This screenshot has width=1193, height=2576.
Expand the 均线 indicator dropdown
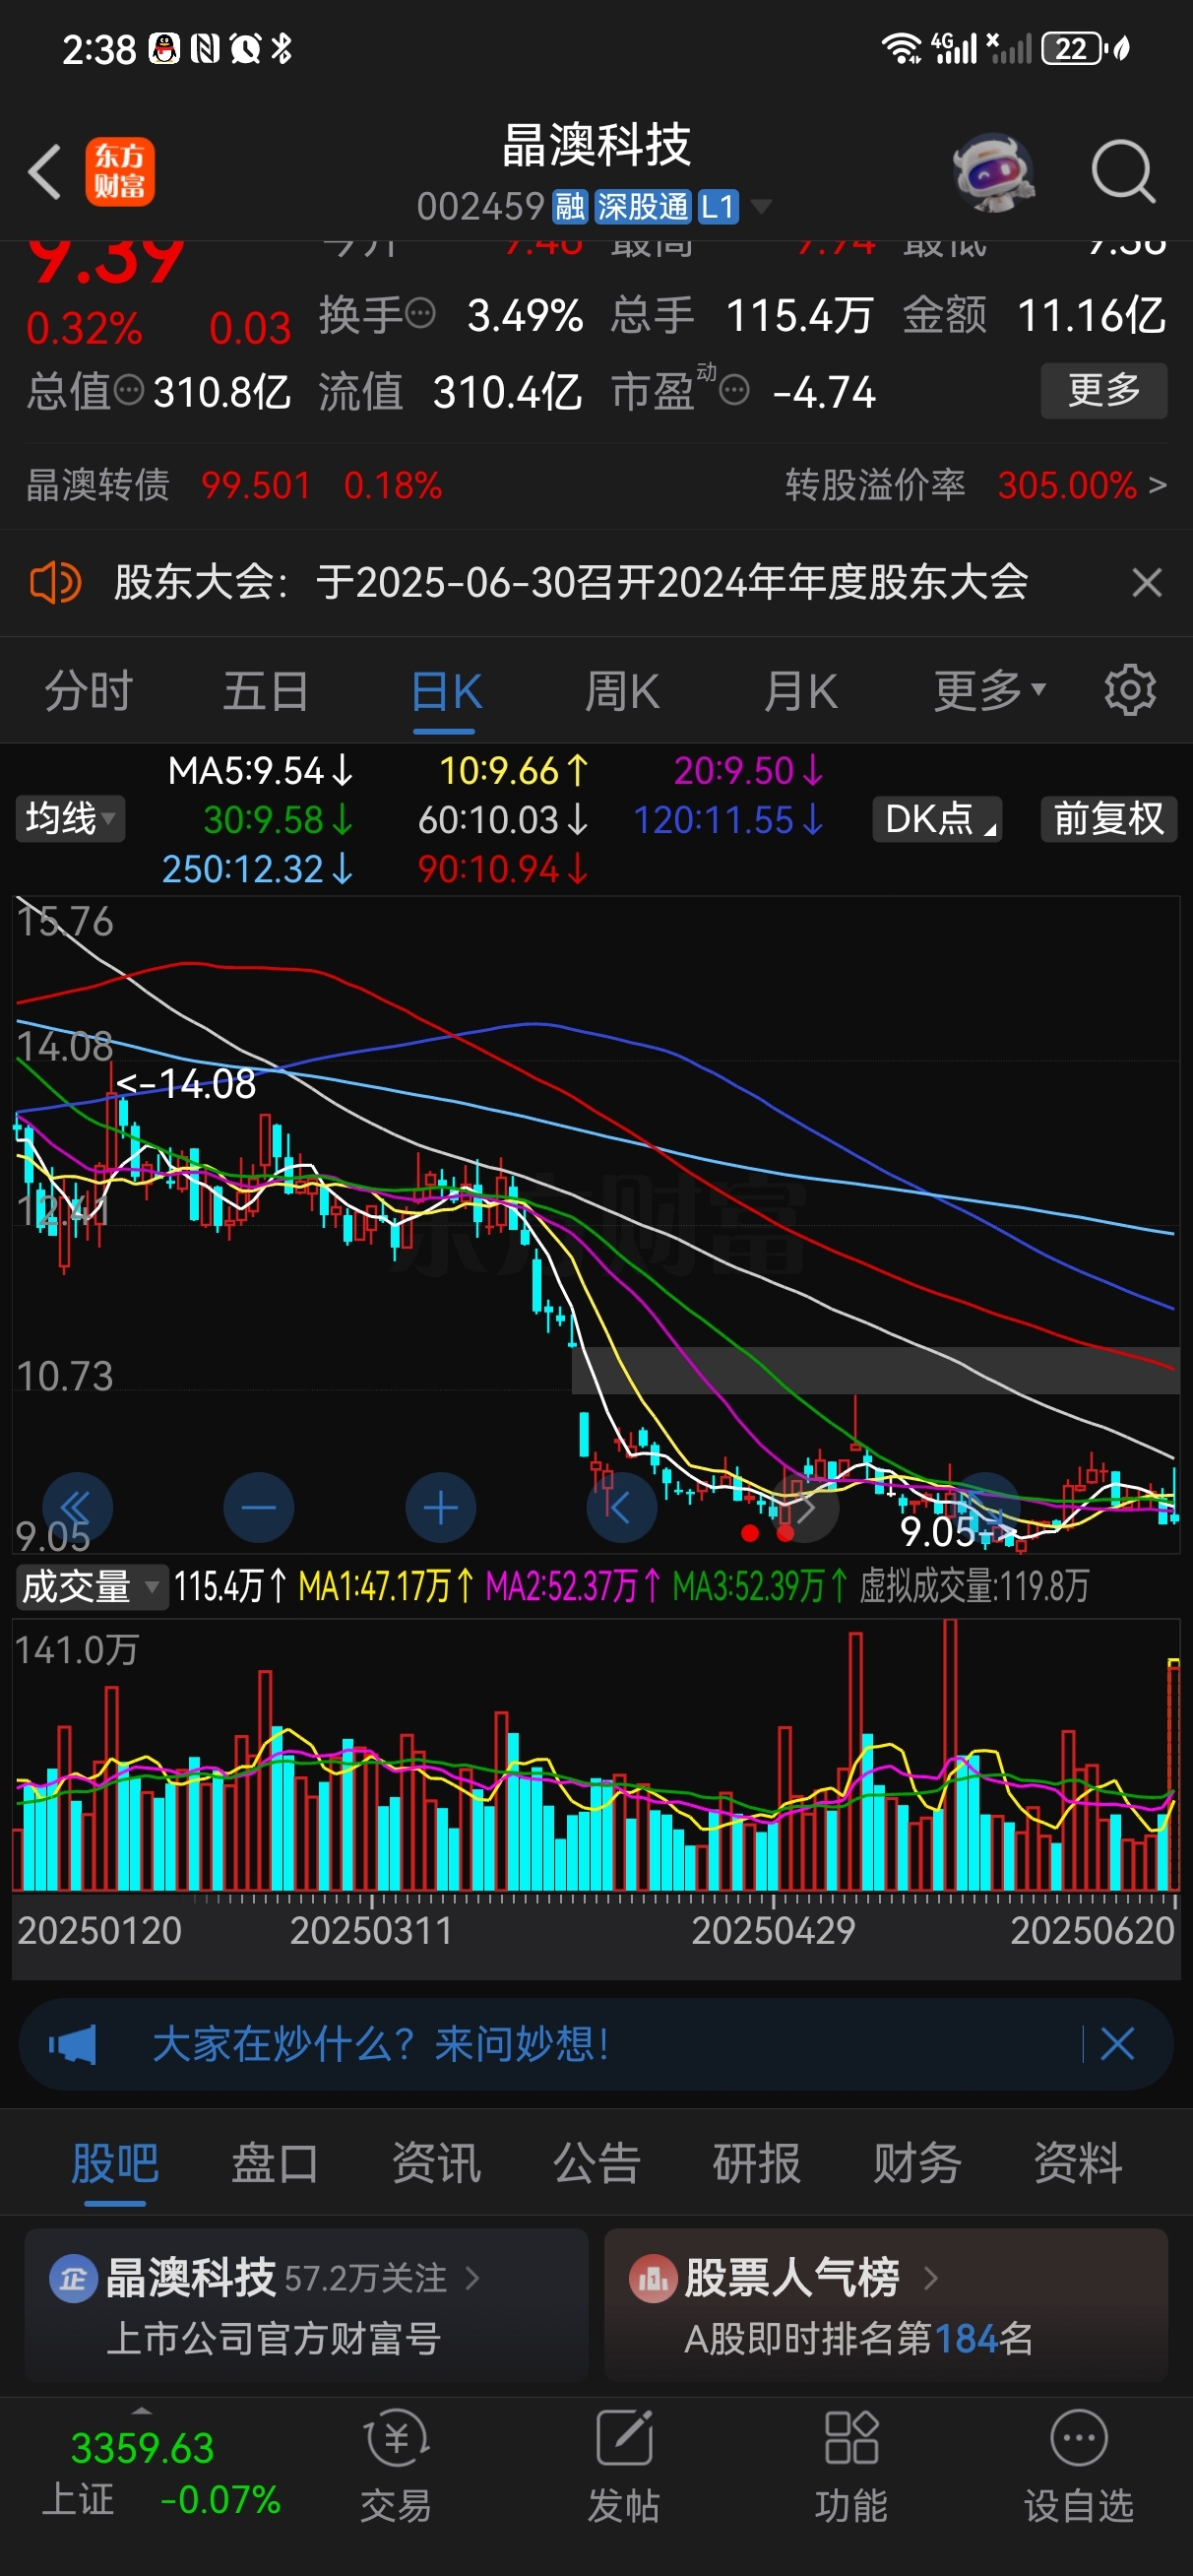[x=70, y=819]
